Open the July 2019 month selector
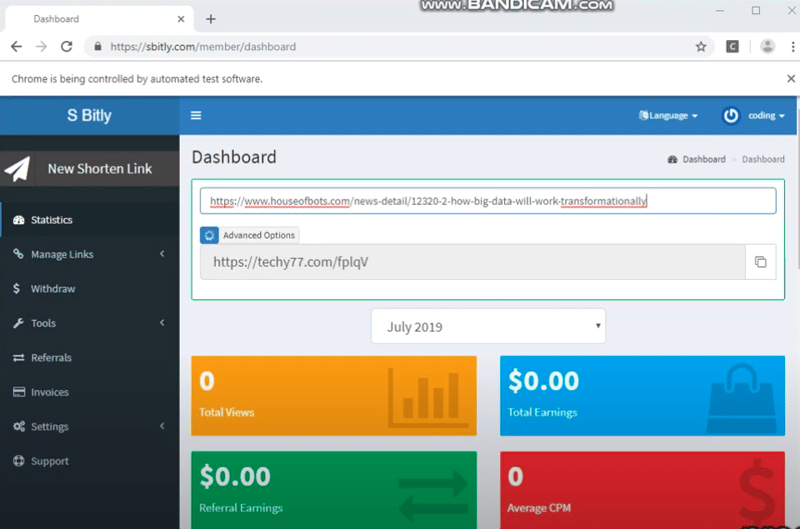 [488, 326]
